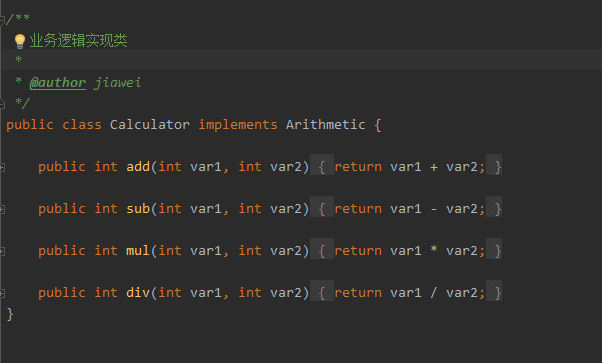
Task: Click the class keyword in declaration
Action: coord(82,124)
